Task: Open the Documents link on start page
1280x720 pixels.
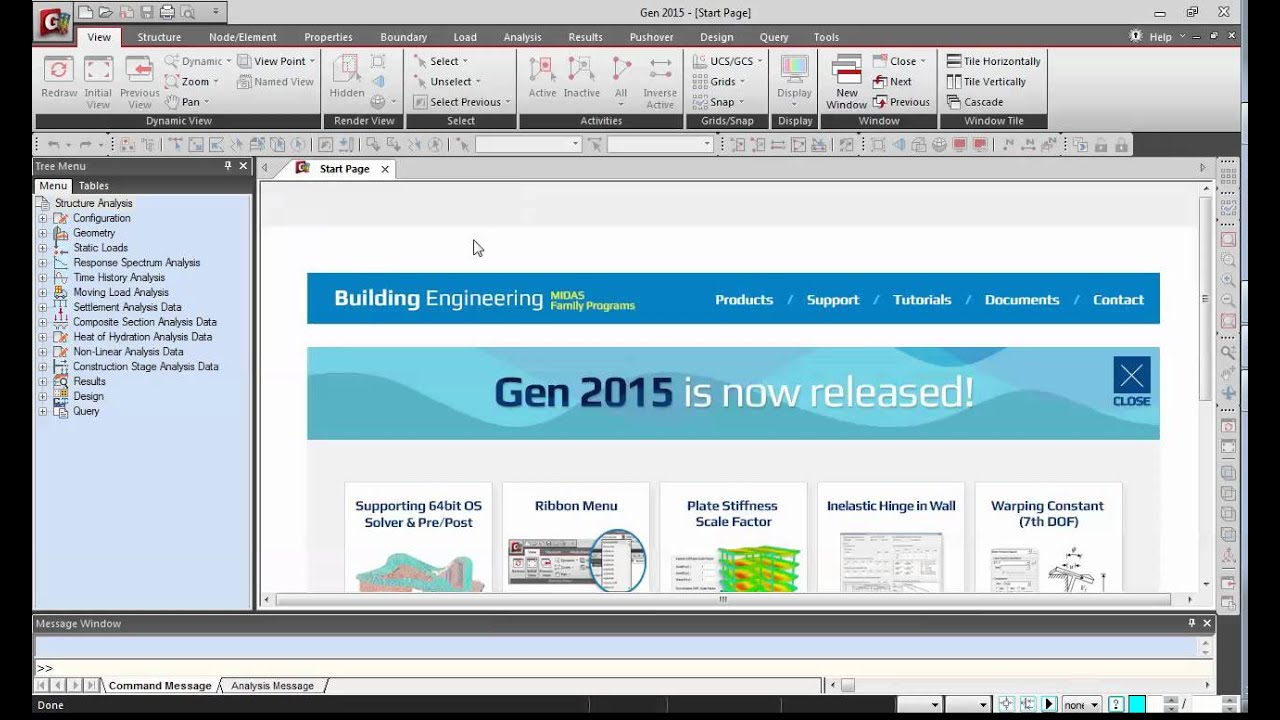Action: (1022, 300)
